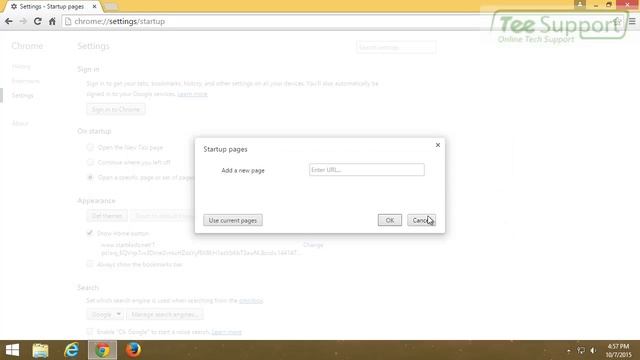Close the Settings - Startup pages tab
This screenshot has width=640, height=360.
coord(94,7)
